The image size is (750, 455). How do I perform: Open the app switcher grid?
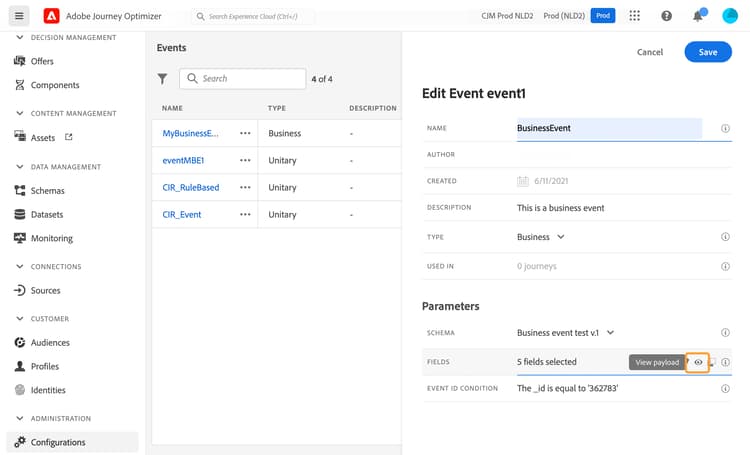coord(635,16)
